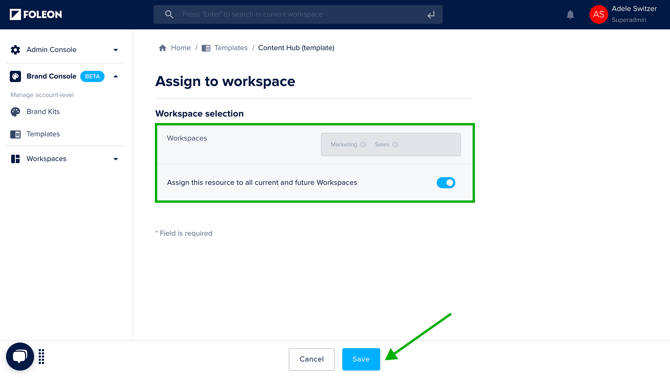Viewport: 670px width, 378px height.
Task: Click the Cancel button
Action: point(311,359)
